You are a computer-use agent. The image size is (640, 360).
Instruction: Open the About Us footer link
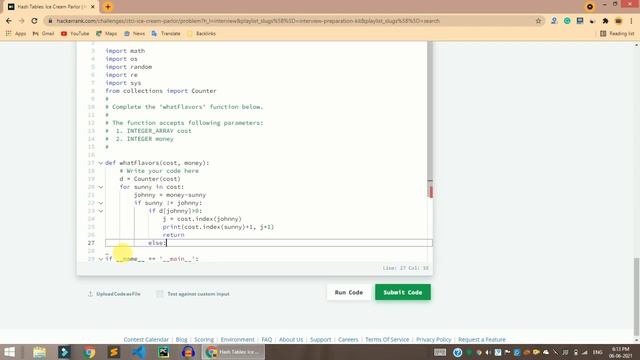click(x=291, y=340)
